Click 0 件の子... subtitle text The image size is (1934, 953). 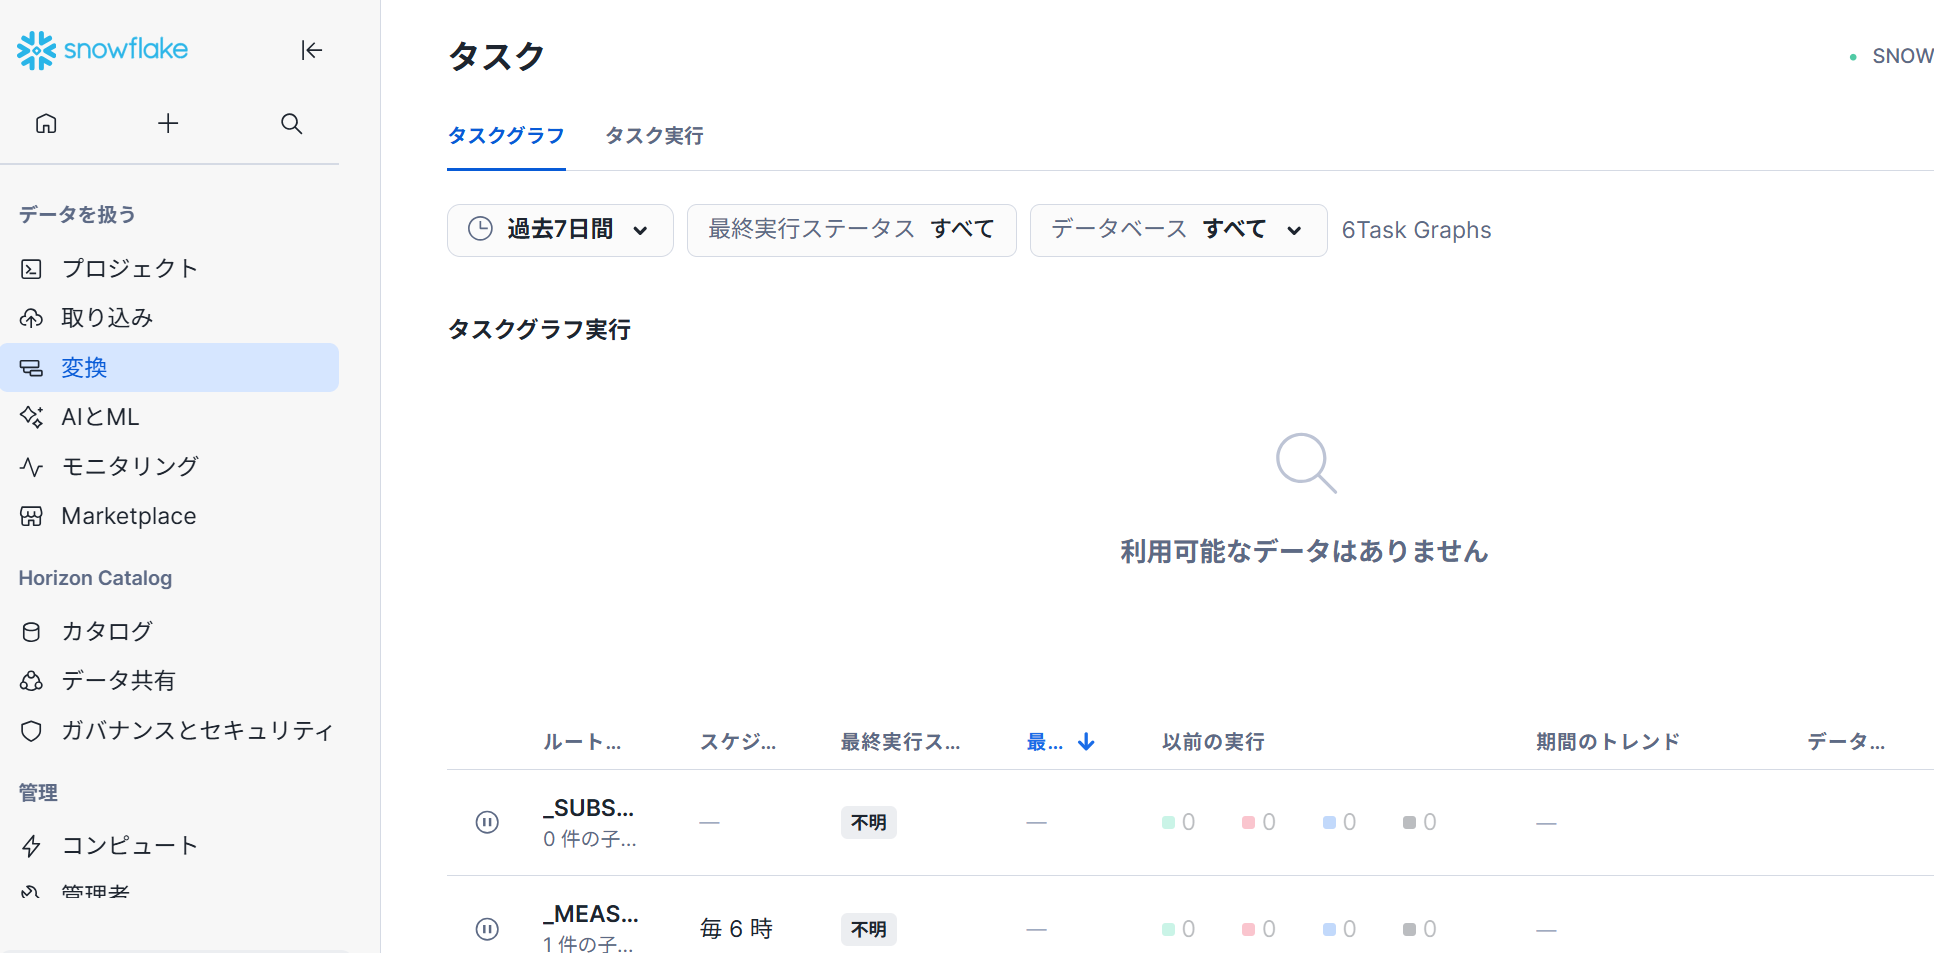[590, 839]
